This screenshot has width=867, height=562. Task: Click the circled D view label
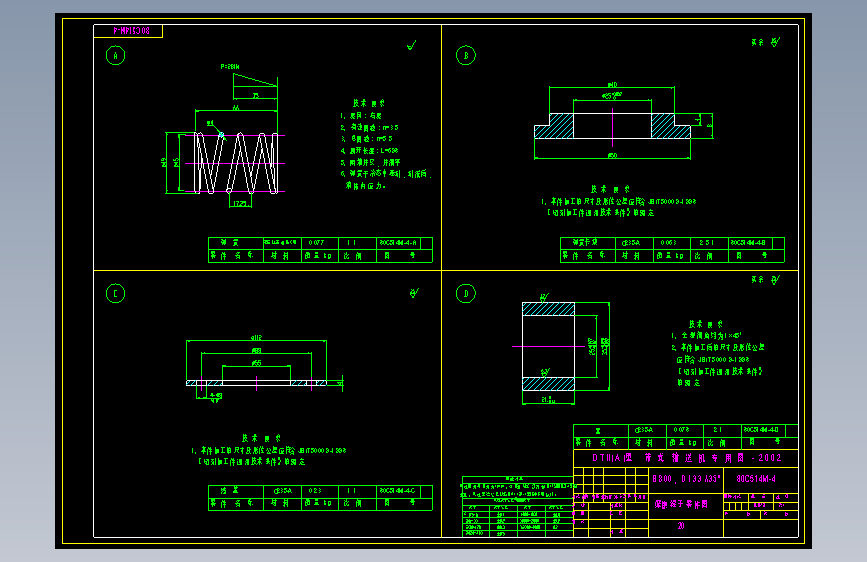pos(466,293)
